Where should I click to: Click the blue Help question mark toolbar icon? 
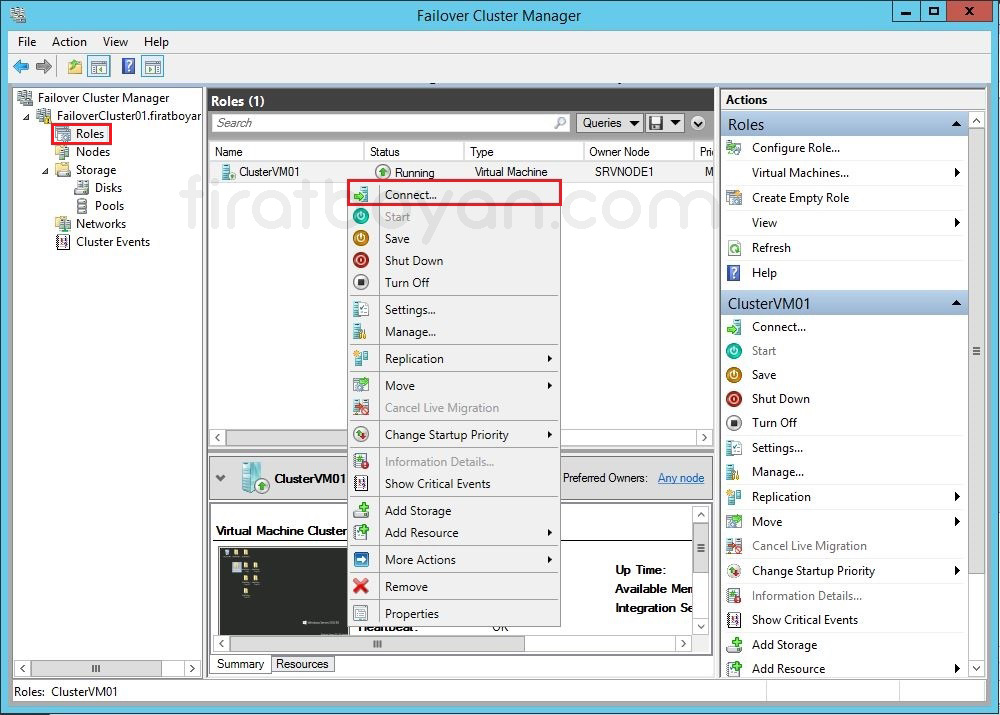tap(128, 66)
